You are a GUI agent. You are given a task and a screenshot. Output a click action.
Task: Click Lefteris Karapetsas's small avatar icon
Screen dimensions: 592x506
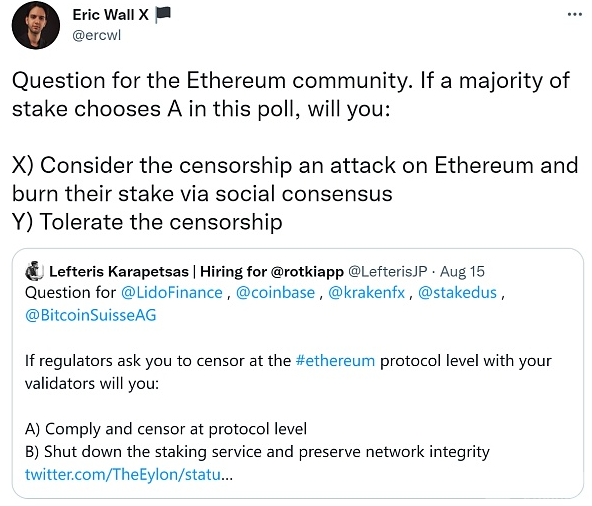click(34, 271)
